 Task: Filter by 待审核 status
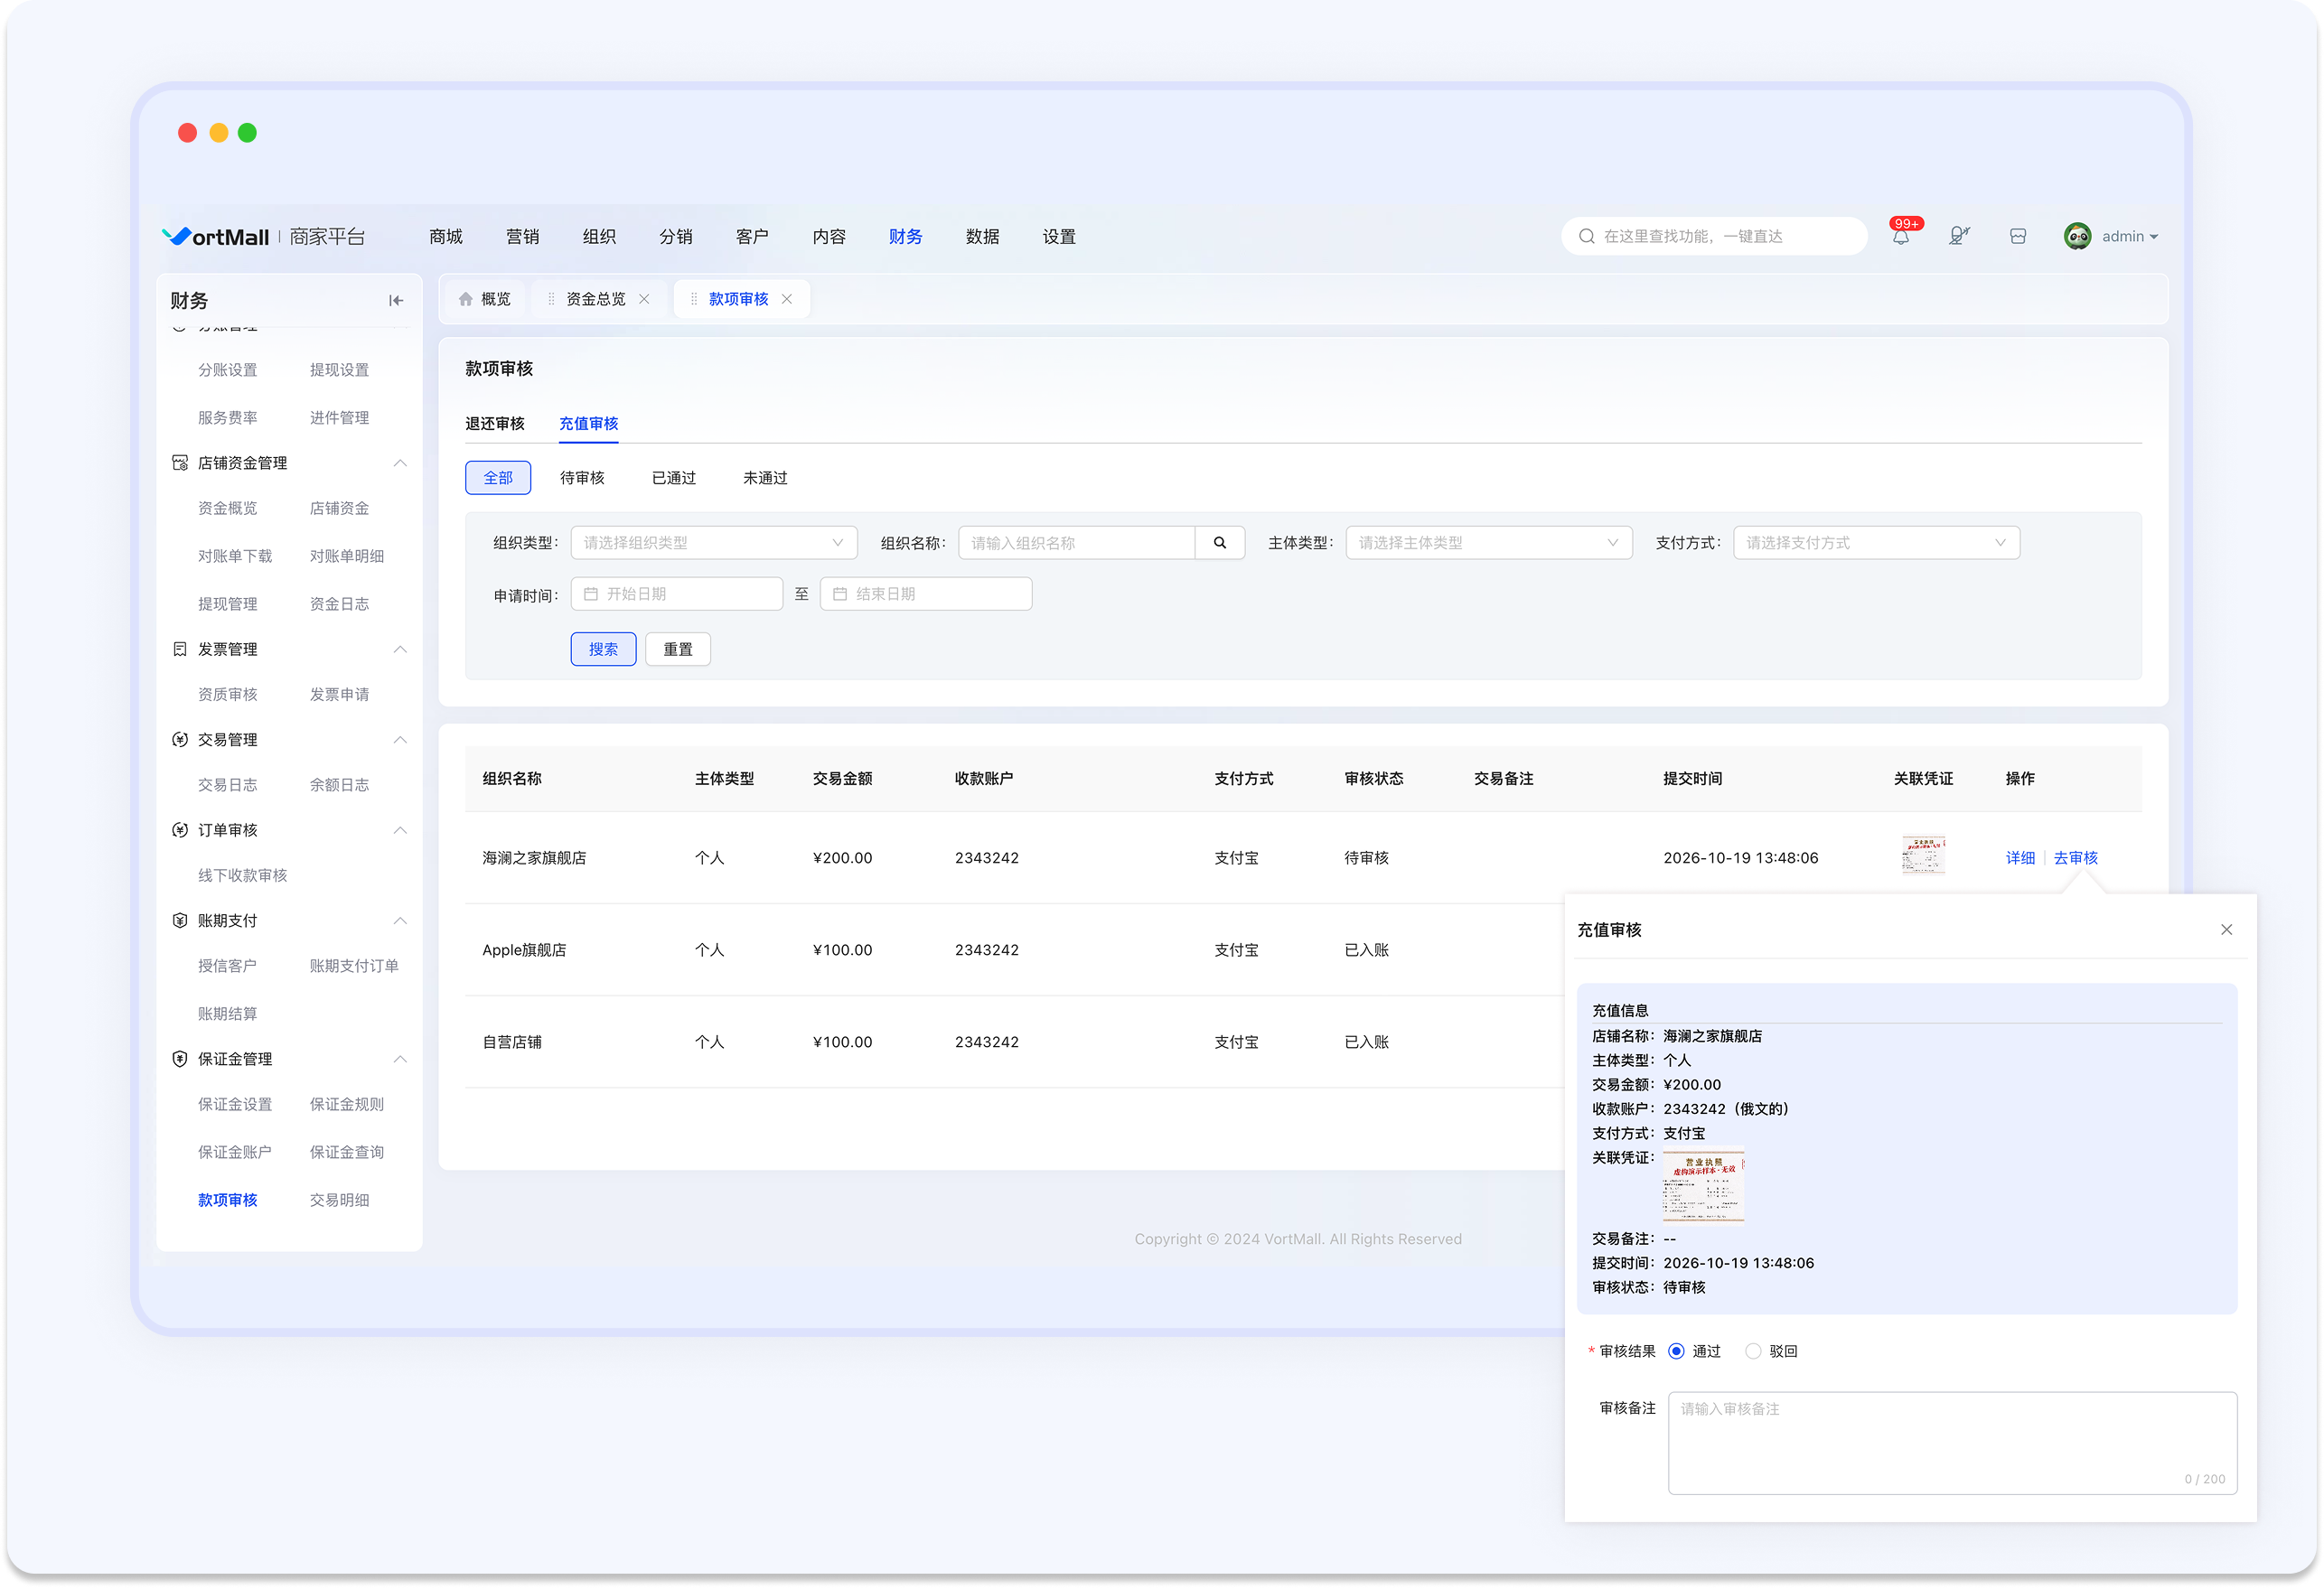[582, 478]
